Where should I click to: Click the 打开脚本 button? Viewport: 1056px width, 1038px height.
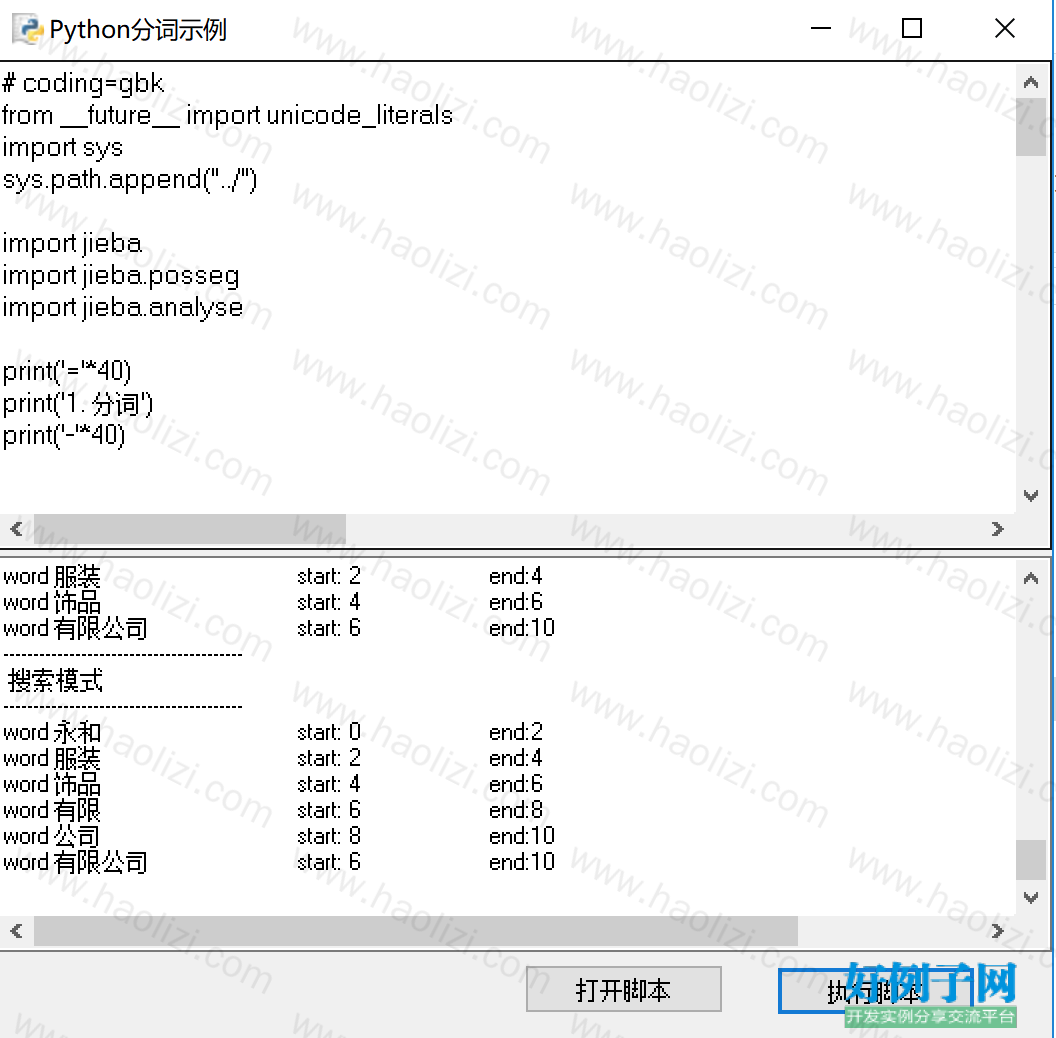point(623,989)
